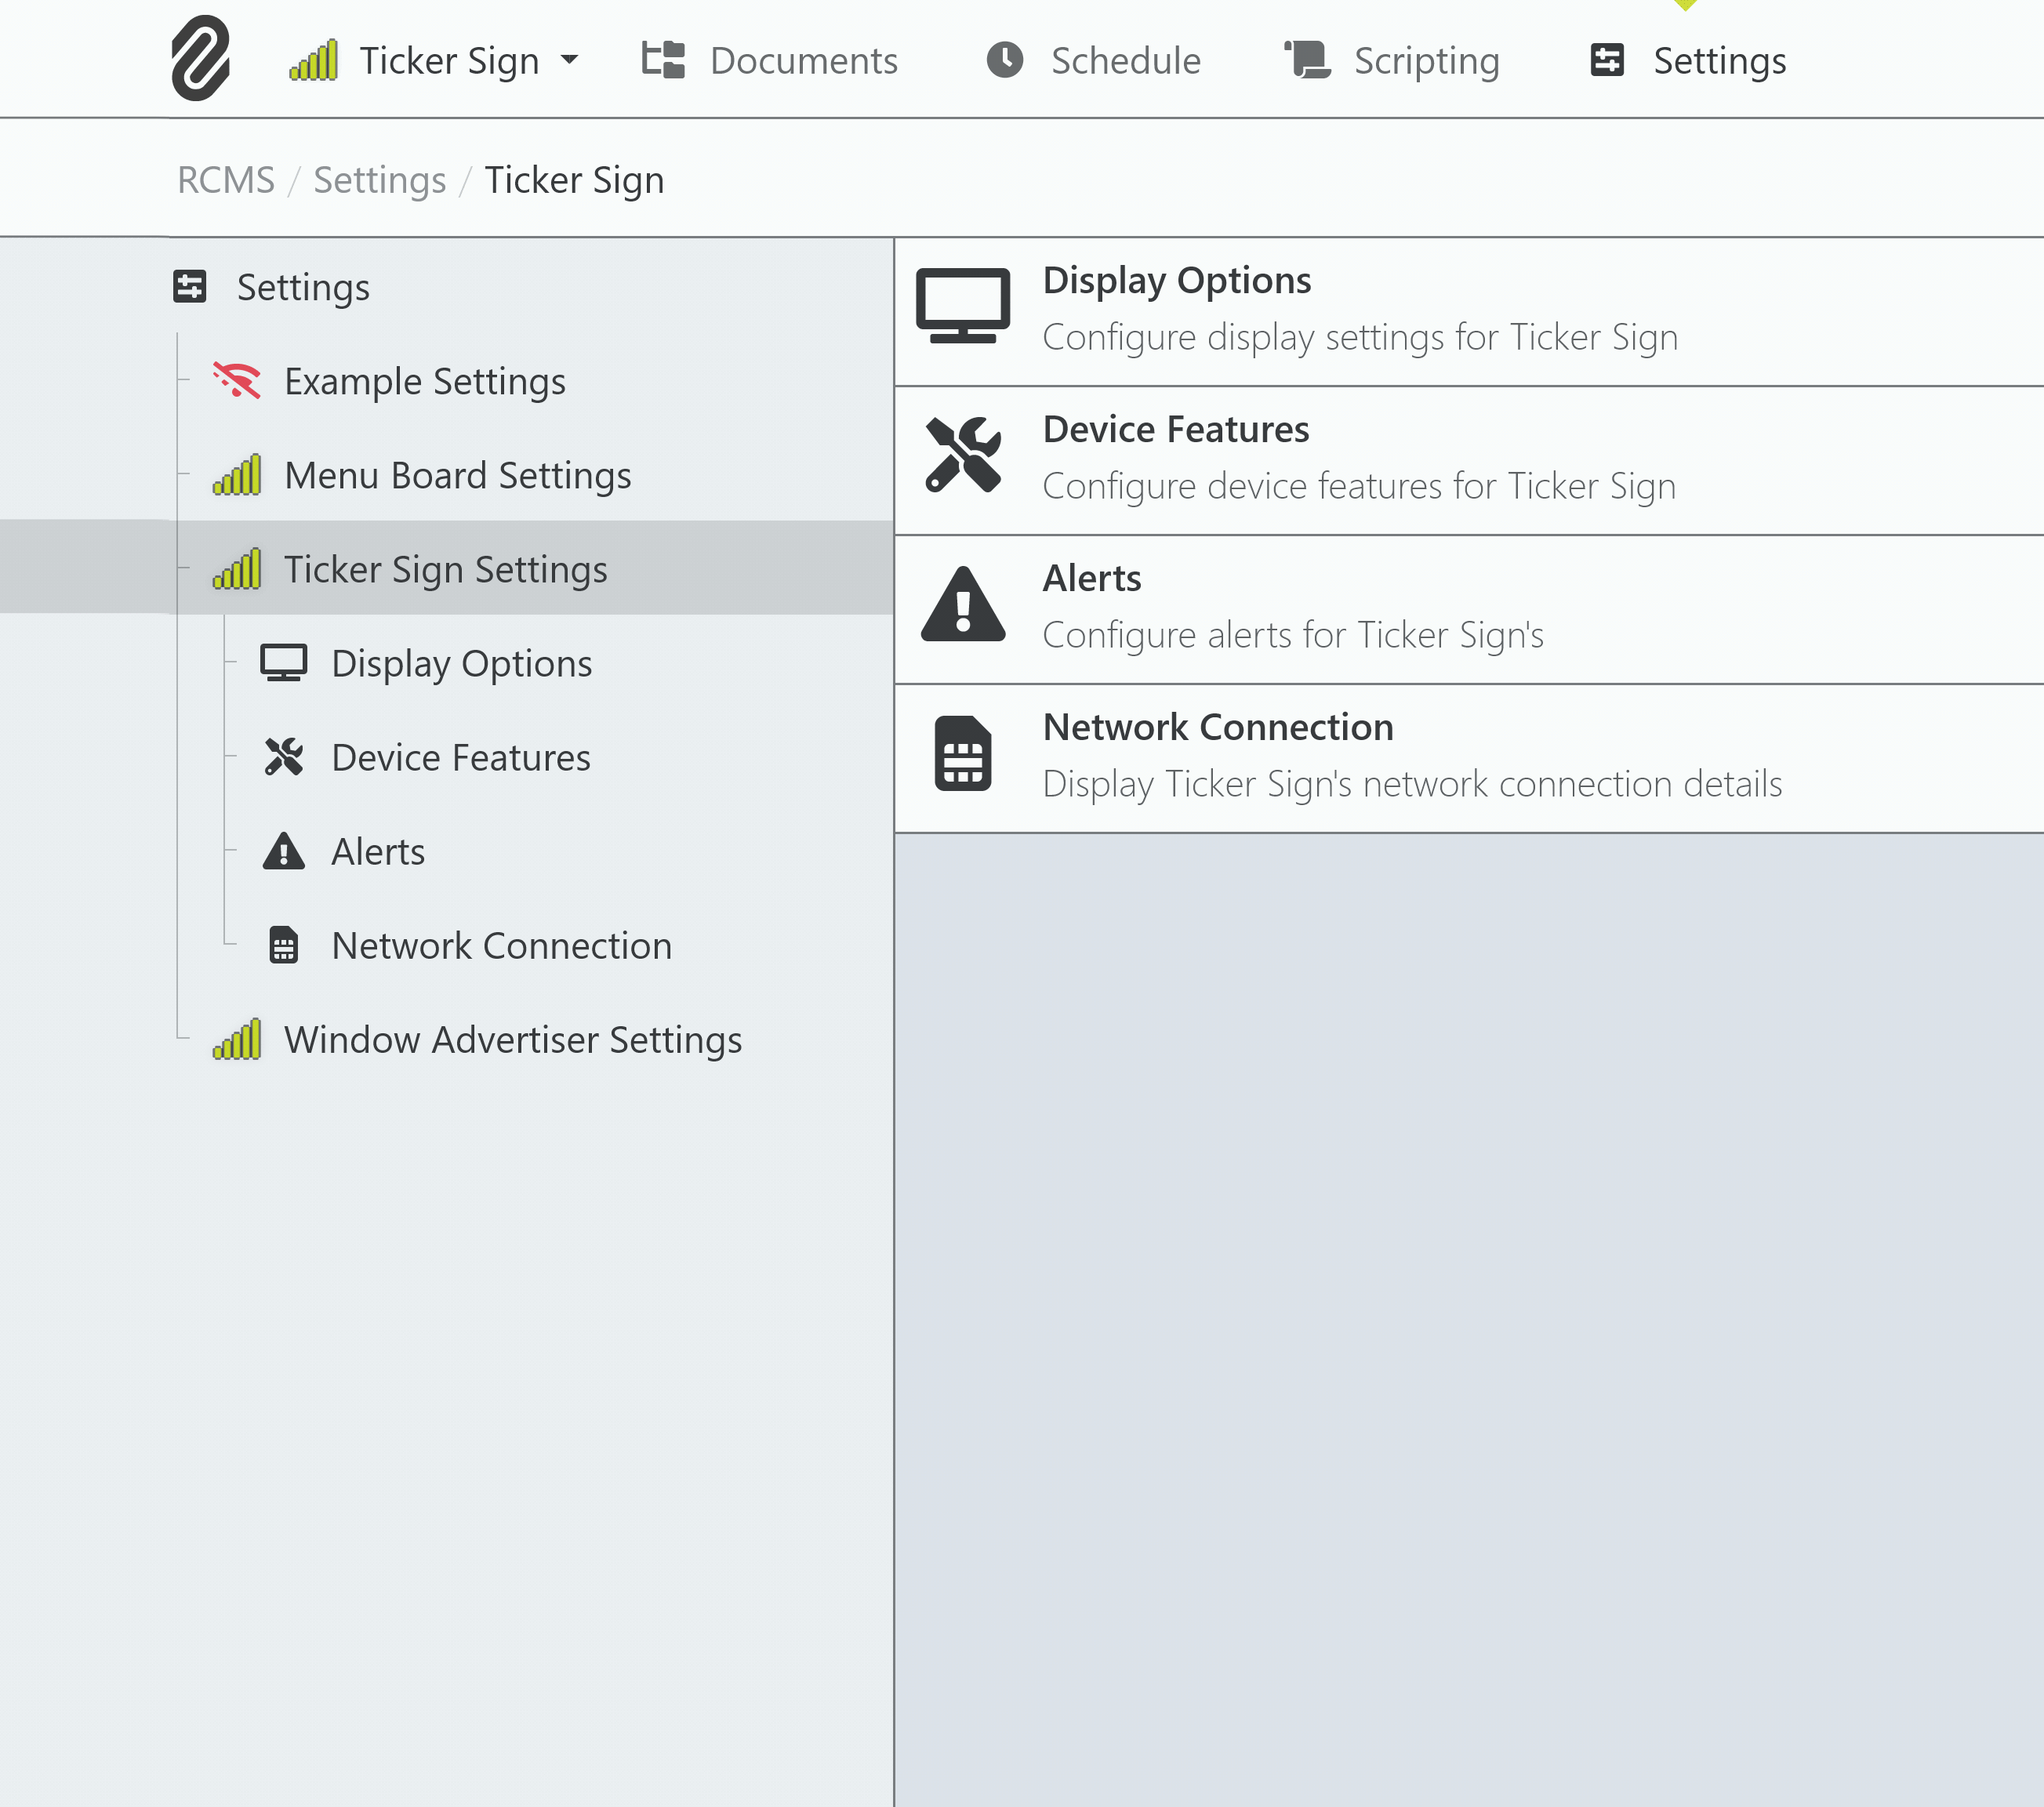This screenshot has height=1807, width=2044.
Task: Click the red offline icon for Example Settings
Action: (237, 381)
